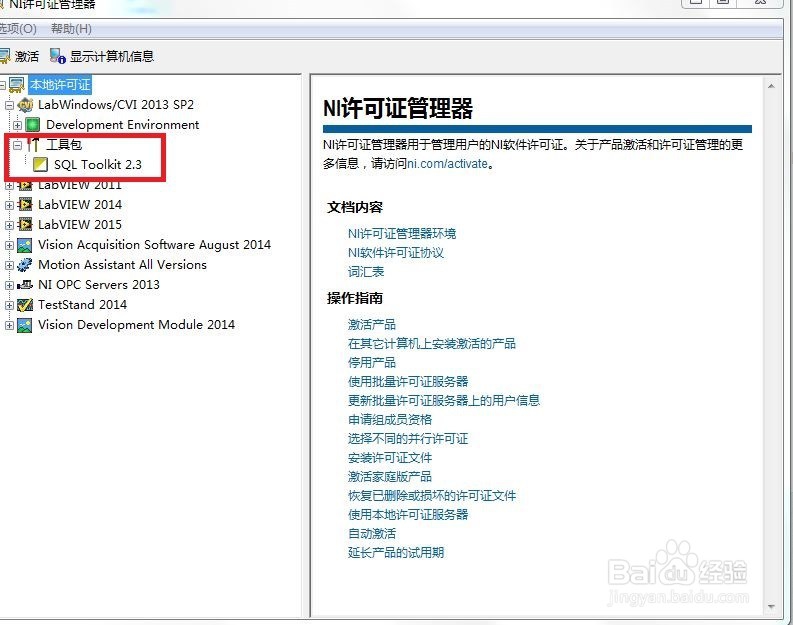This screenshot has height=625, width=793.
Task: Click the 激活 toolbar icon
Action: click(x=4, y=56)
